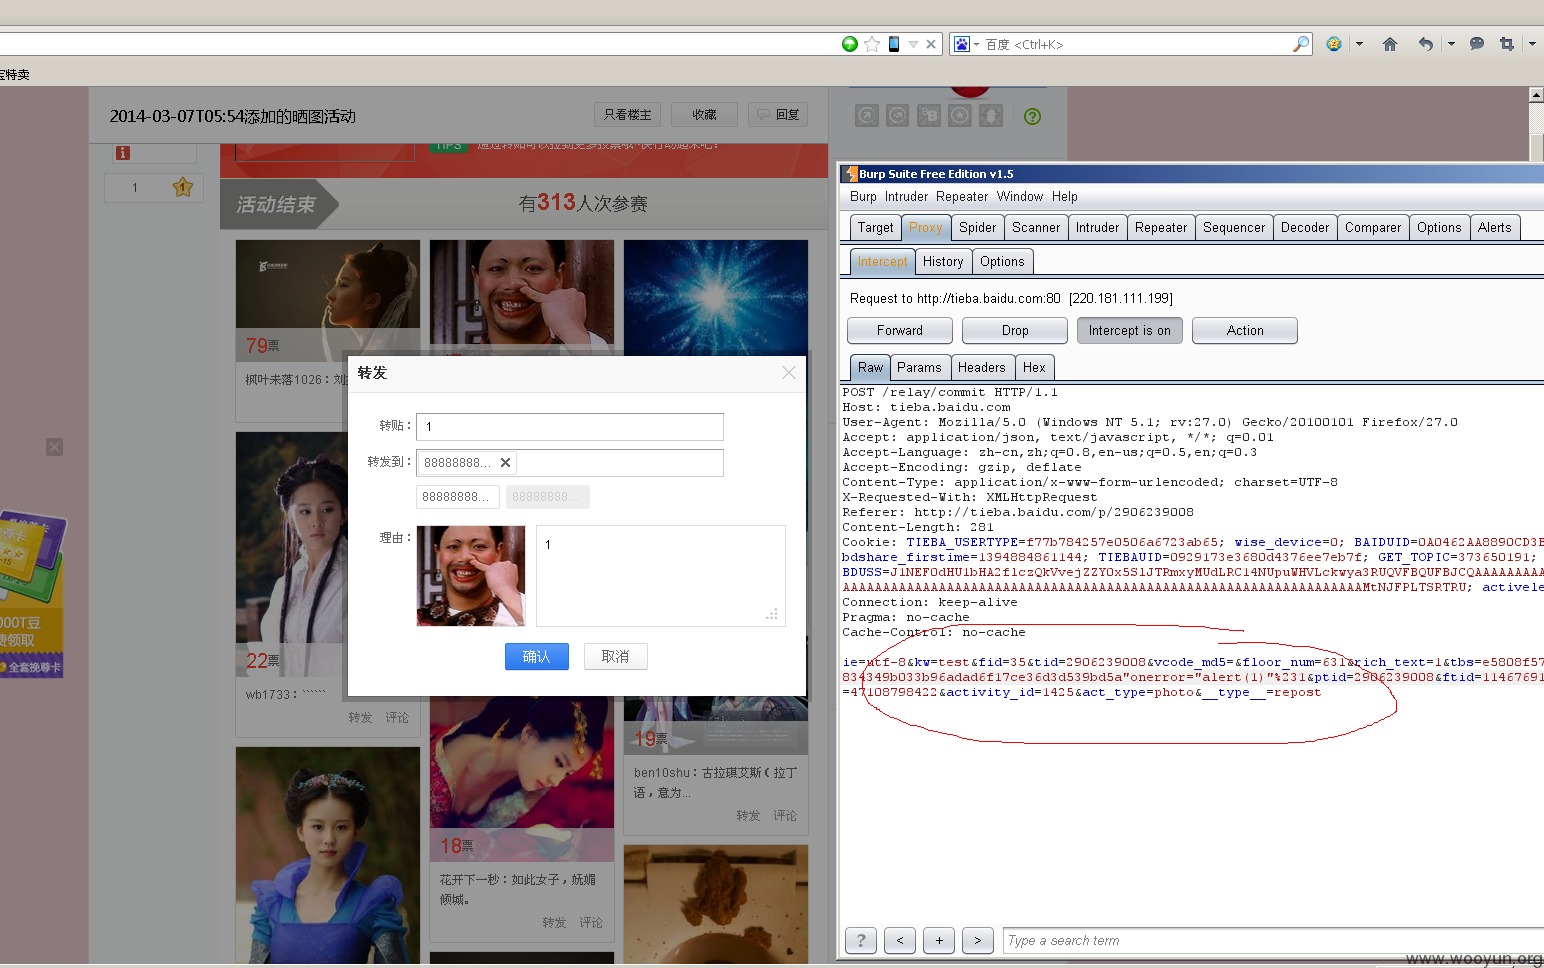Open Burp menu in Burp Suite
This screenshot has width=1544, height=968.
863,197
